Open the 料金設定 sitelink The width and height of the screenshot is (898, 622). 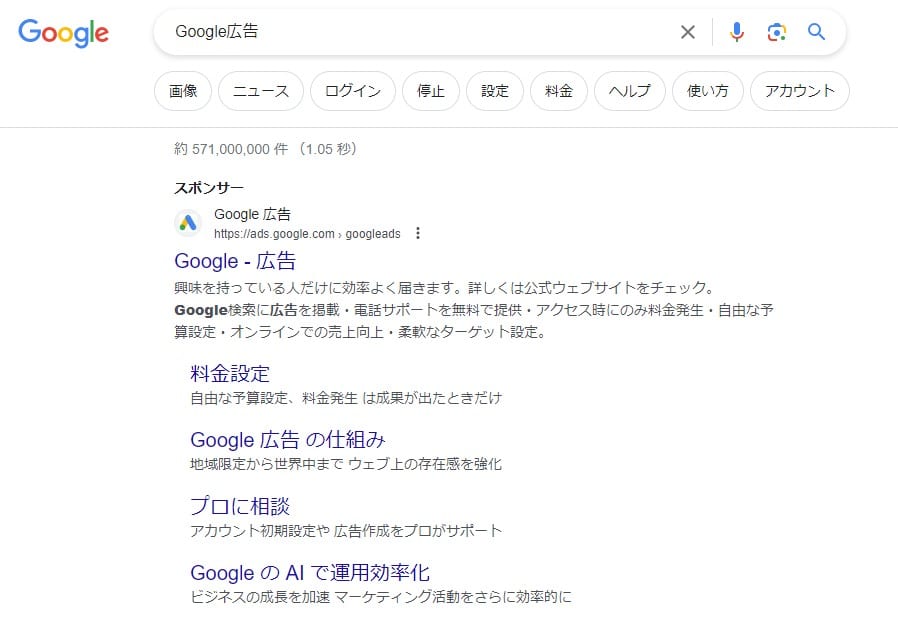point(230,373)
